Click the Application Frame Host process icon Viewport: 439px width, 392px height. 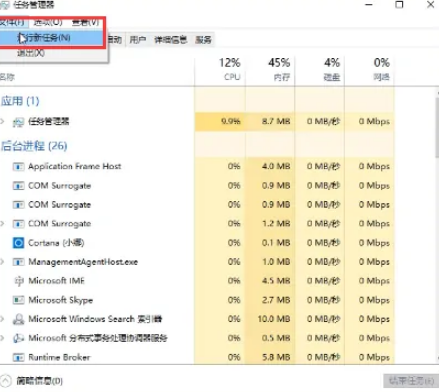[x=18, y=166]
